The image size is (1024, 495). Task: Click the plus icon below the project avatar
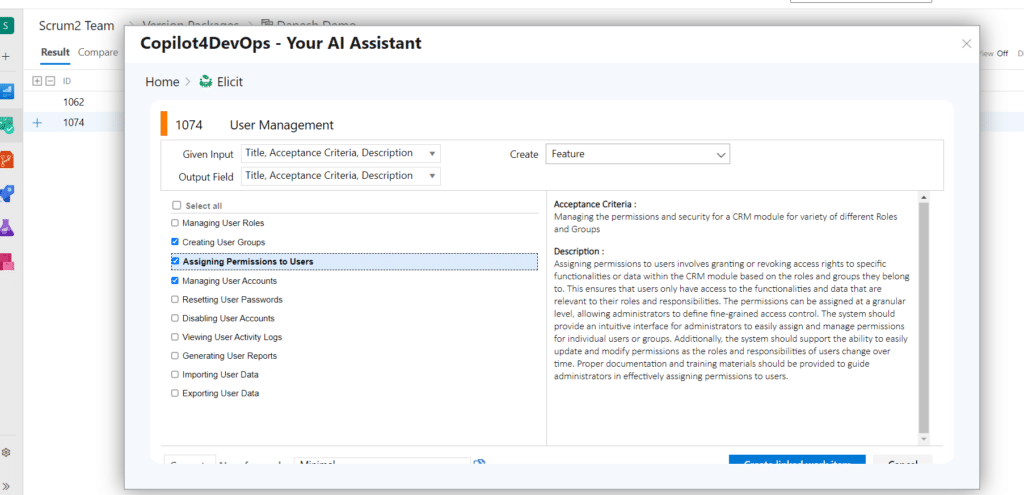pyautogui.click(x=6, y=57)
